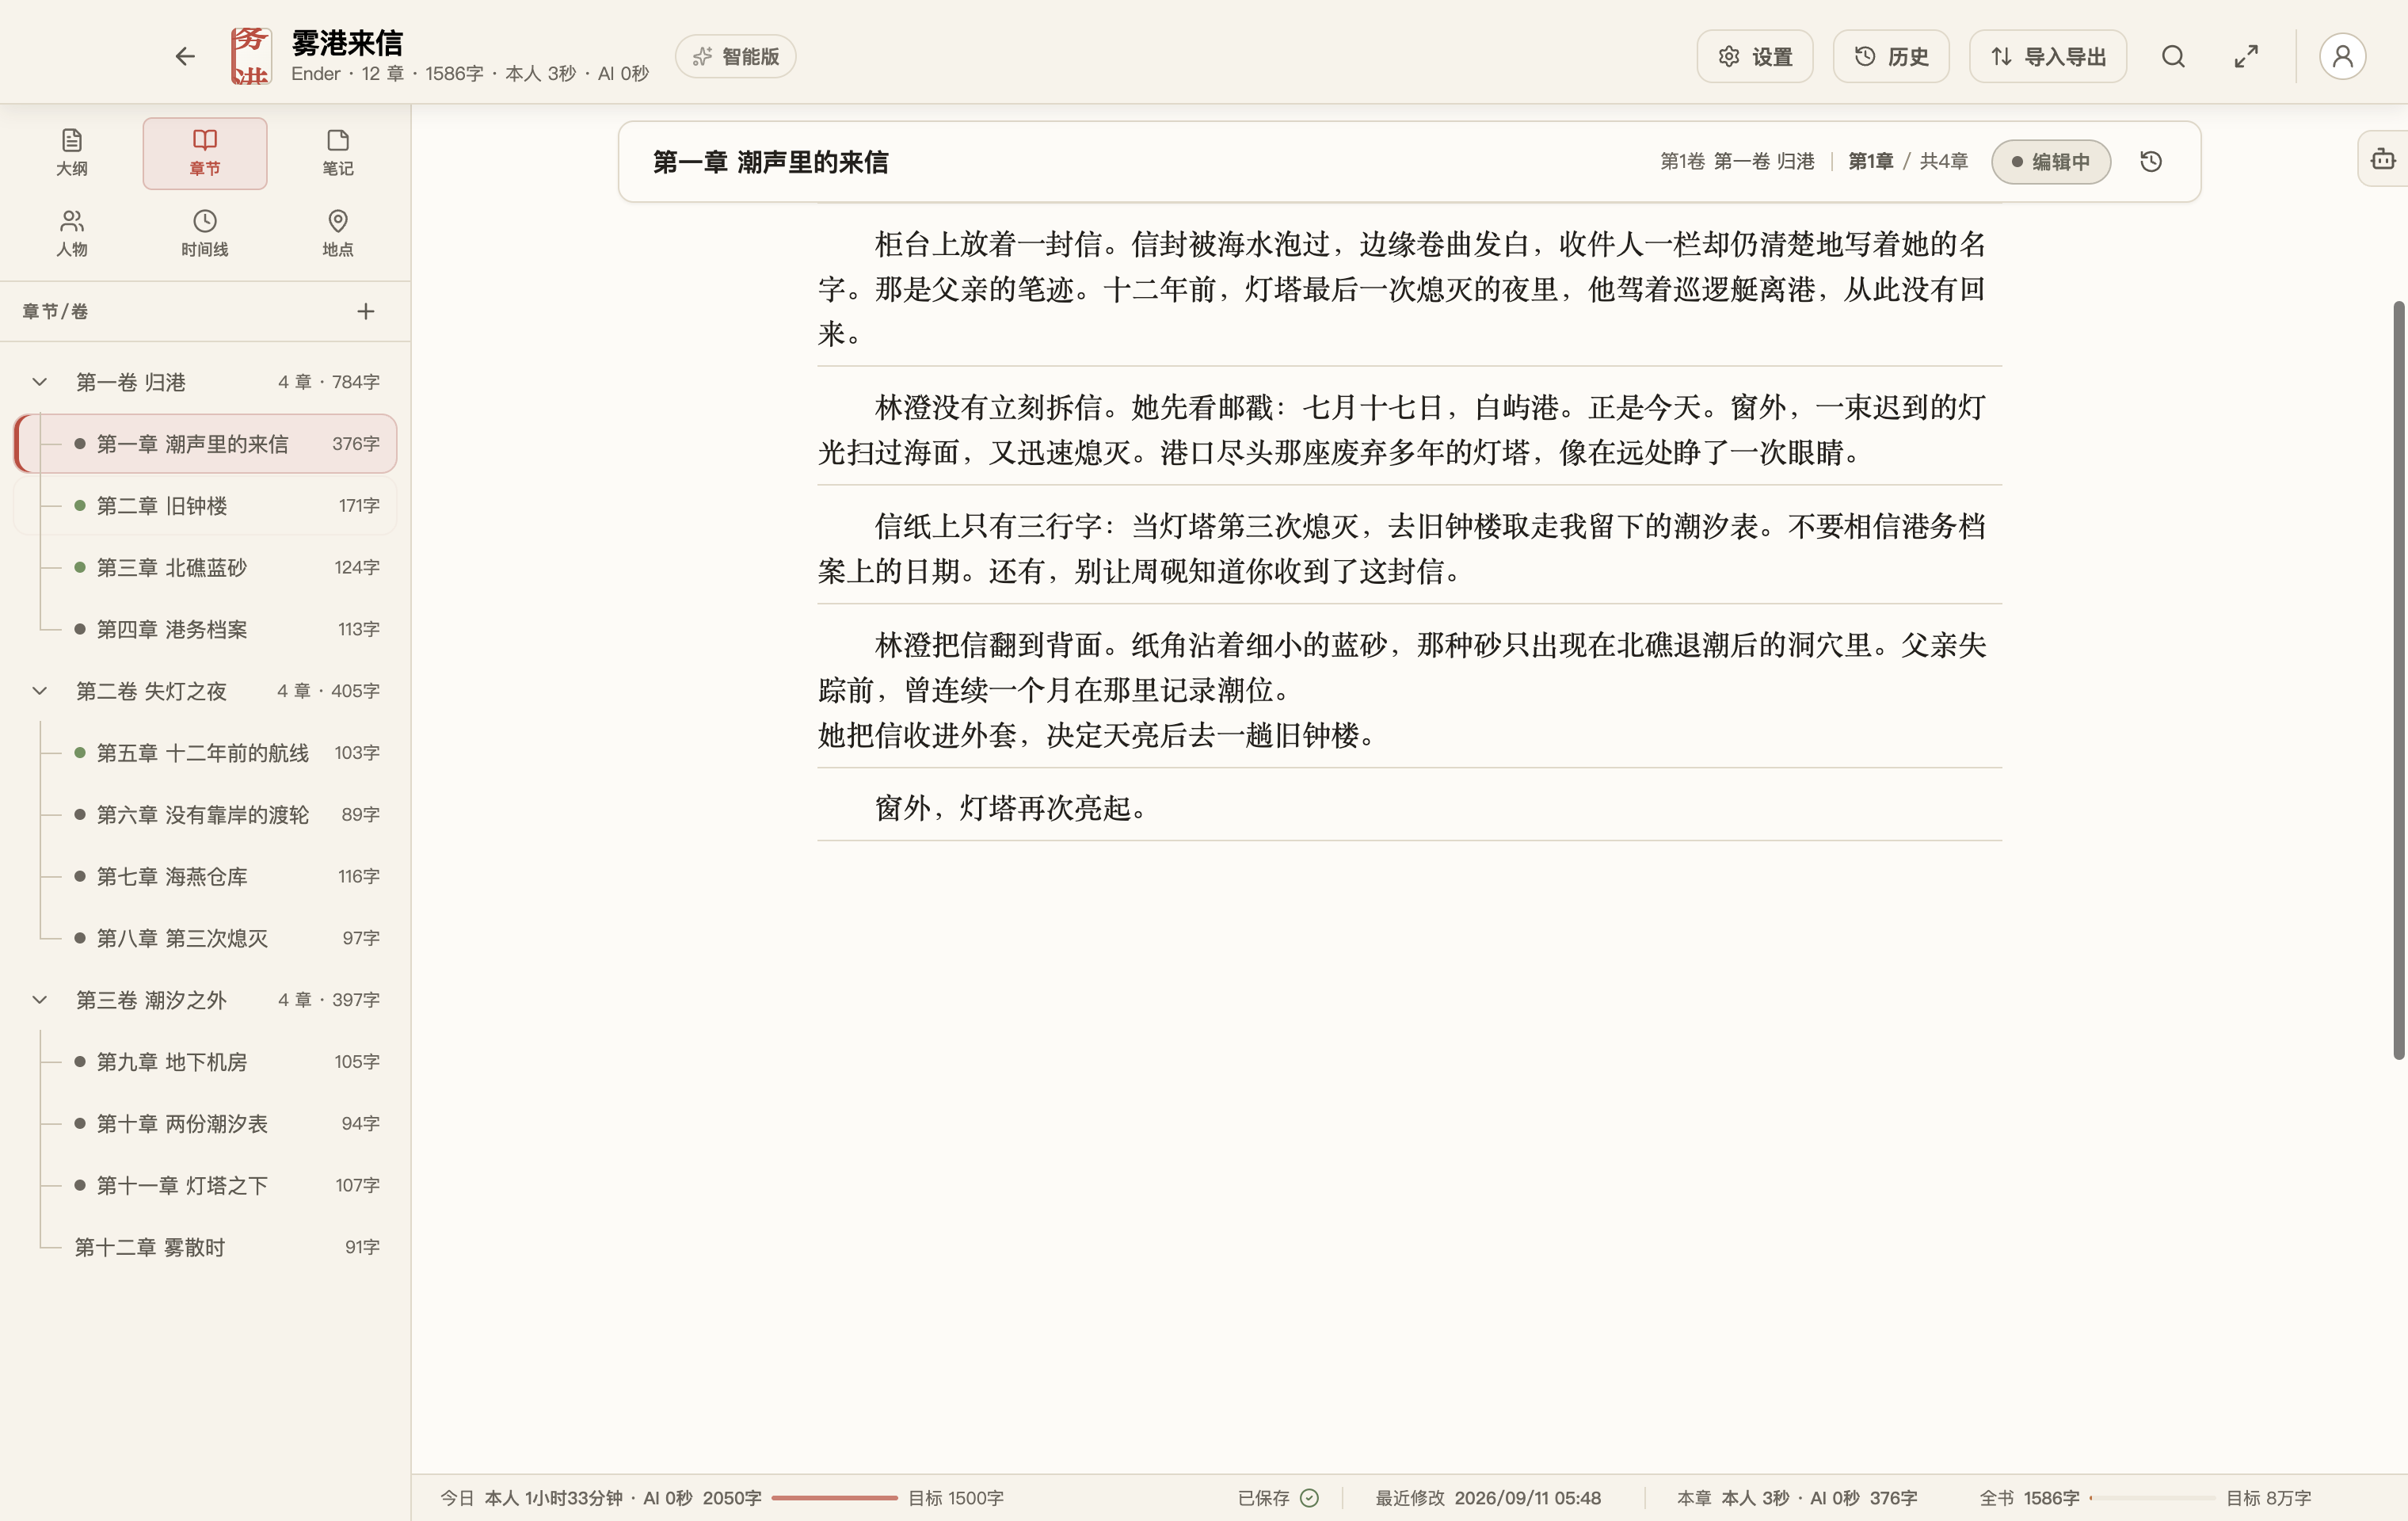The width and height of the screenshot is (2408, 1521).
Task: Collapse the 第二卷 失灯之夜 volume
Action: 40,691
